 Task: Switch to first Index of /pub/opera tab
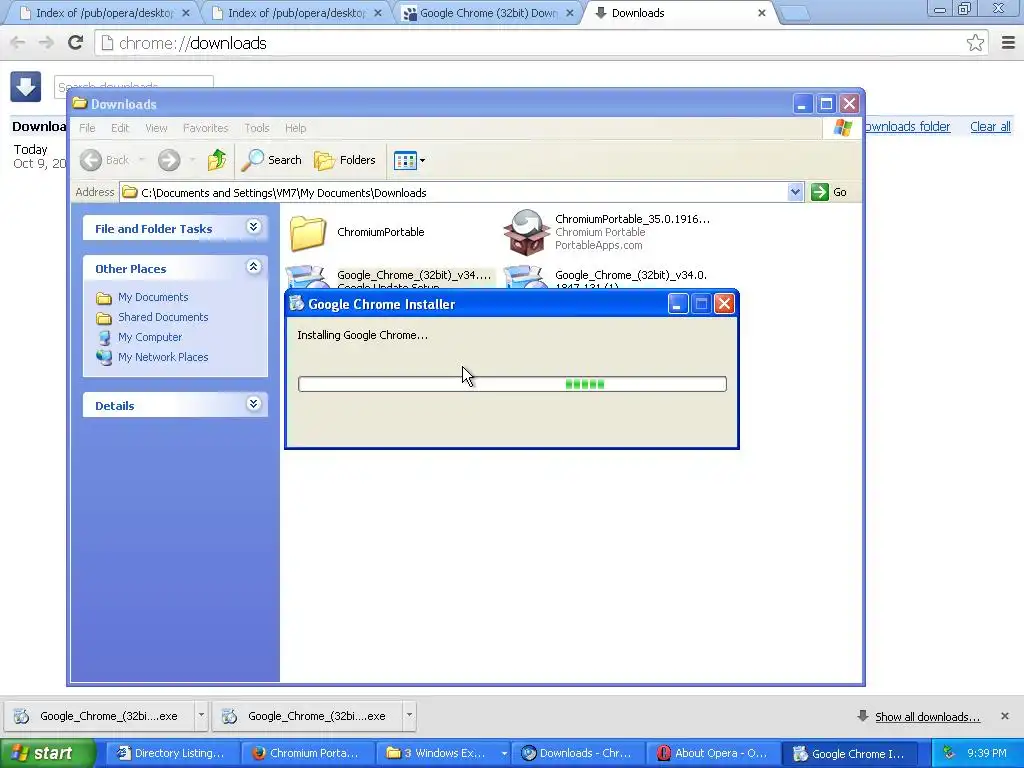104,13
